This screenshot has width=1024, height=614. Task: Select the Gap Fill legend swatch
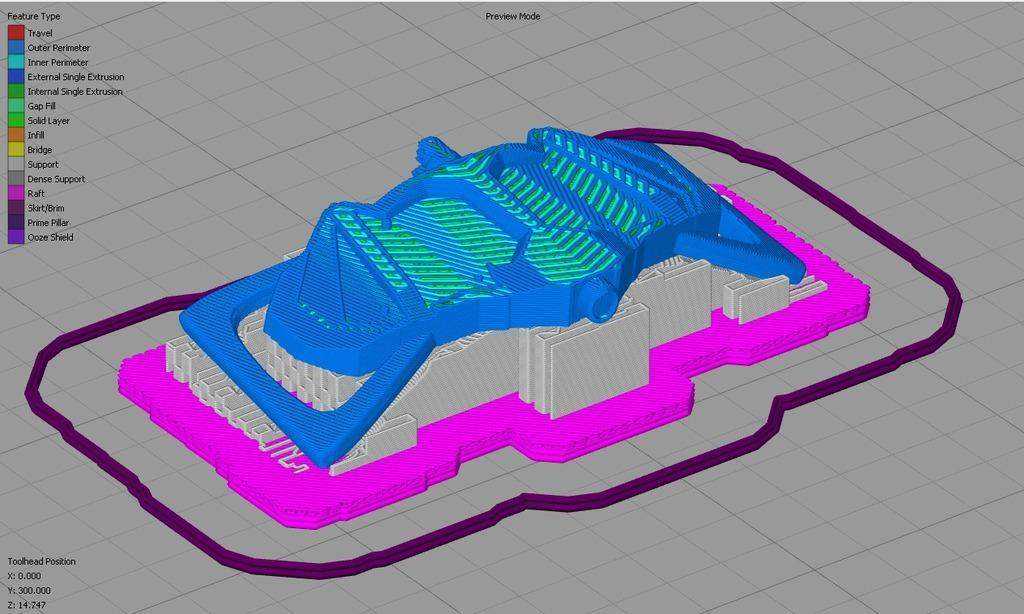pos(16,106)
